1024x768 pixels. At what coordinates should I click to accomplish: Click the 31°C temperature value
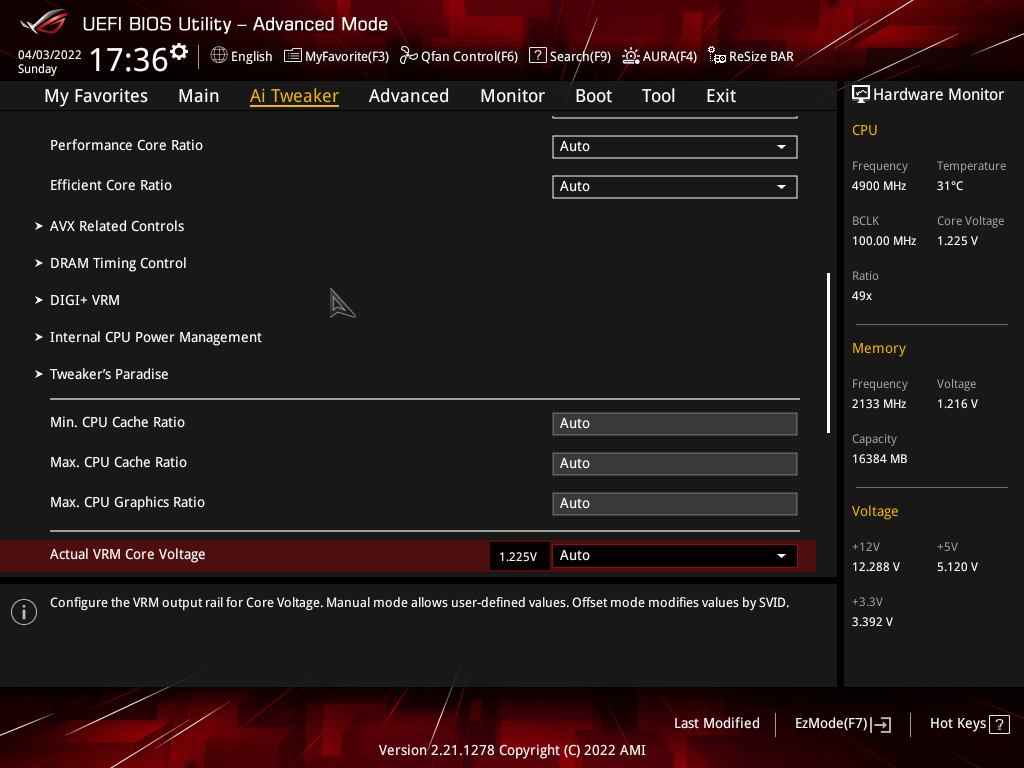pos(950,186)
